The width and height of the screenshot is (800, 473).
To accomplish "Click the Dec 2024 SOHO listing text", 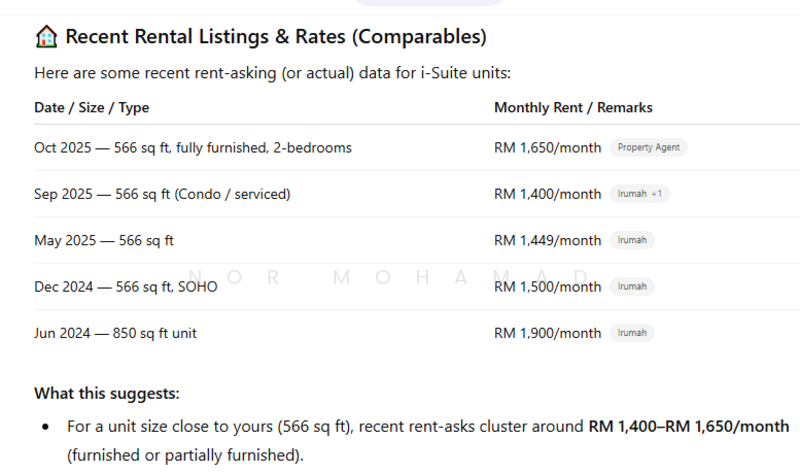I will (x=125, y=287).
